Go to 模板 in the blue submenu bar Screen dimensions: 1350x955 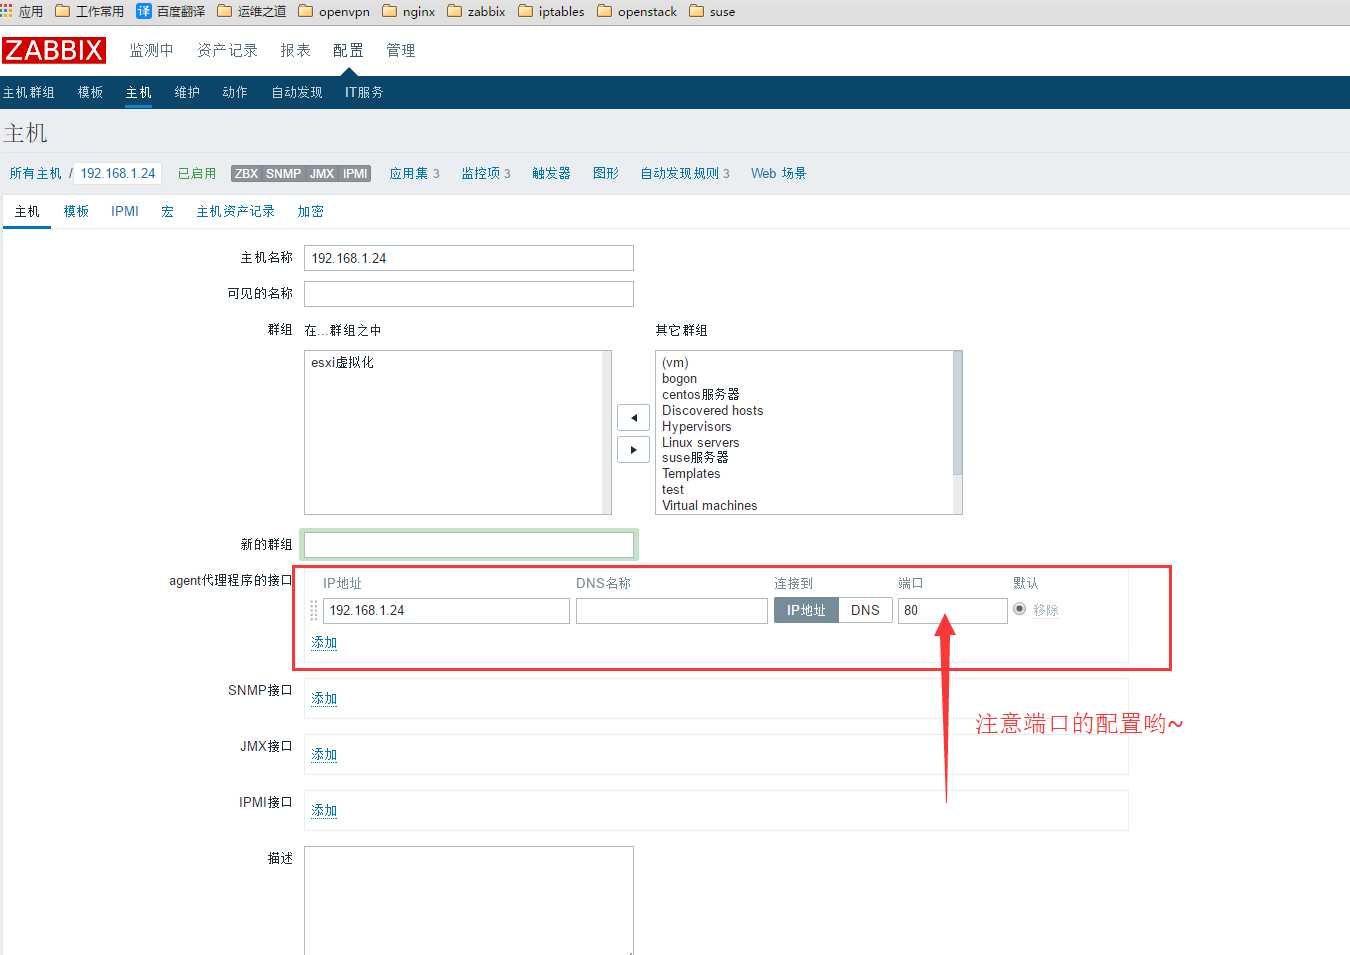(x=90, y=92)
